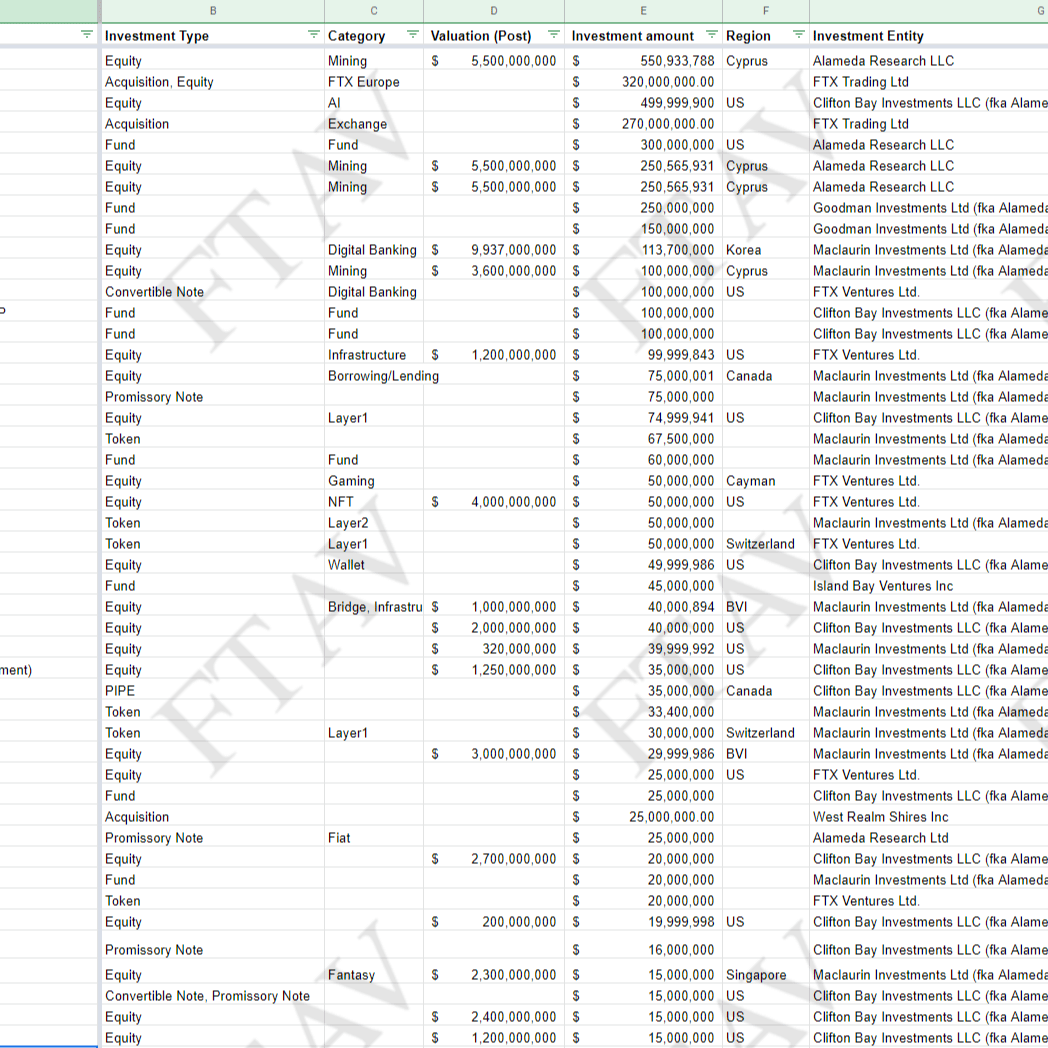Screen dimensions: 1048x1048
Task: Select column F header
Action: 766,10
